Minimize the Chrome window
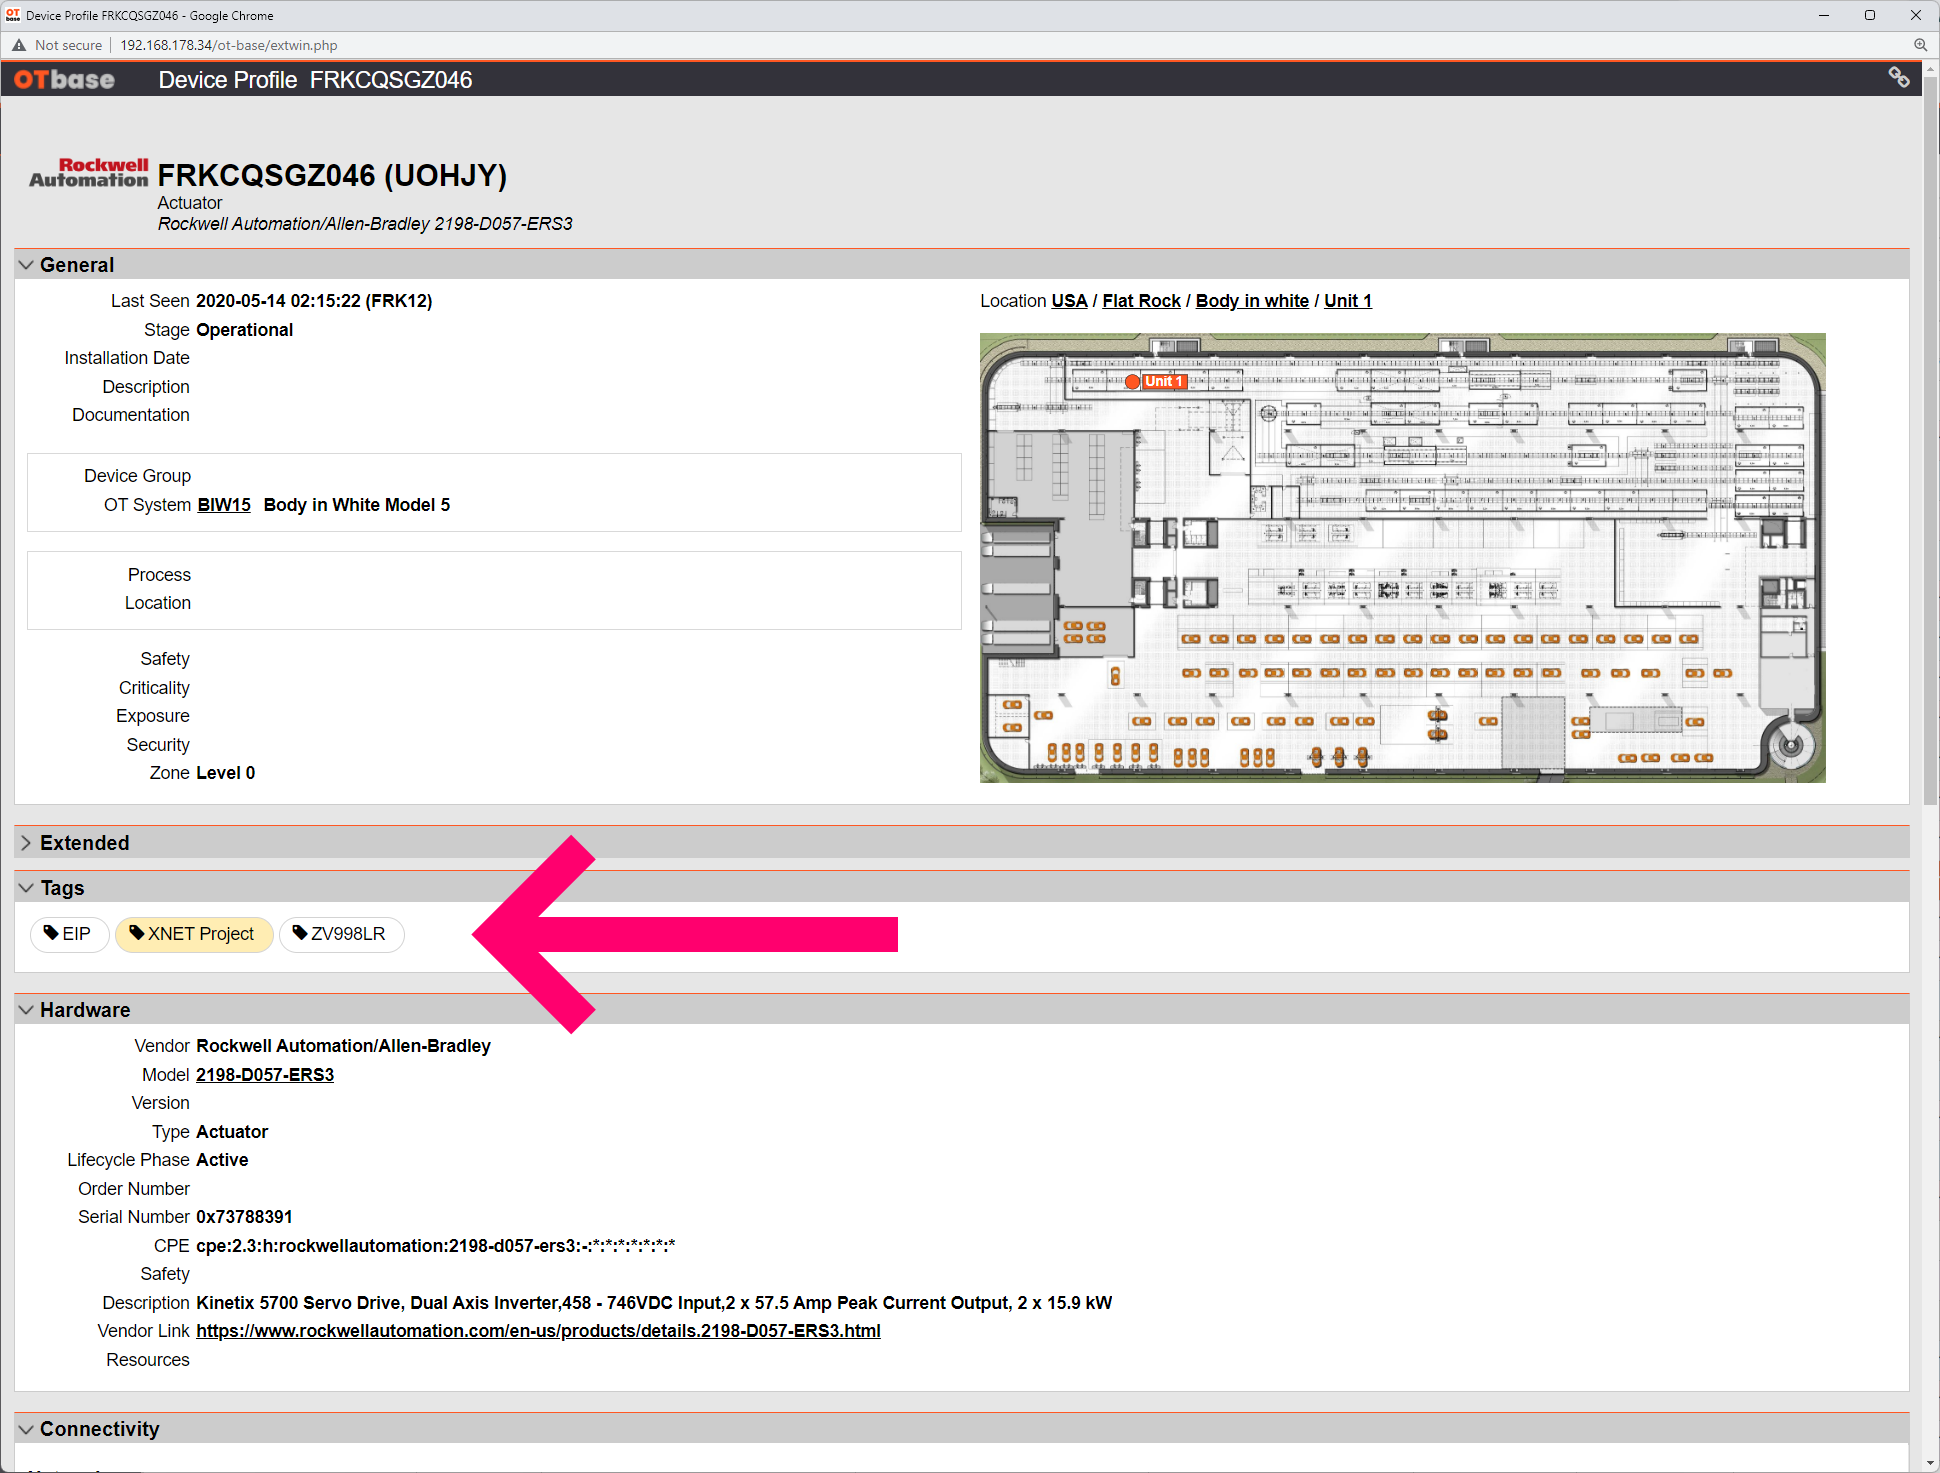Viewport: 1940px width, 1473px height. coord(1824,15)
